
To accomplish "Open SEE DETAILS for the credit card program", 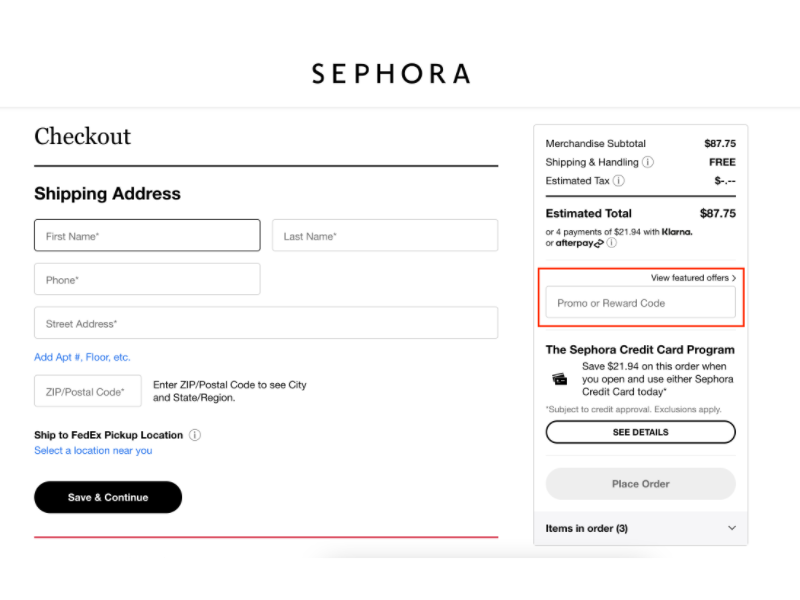I will click(640, 432).
